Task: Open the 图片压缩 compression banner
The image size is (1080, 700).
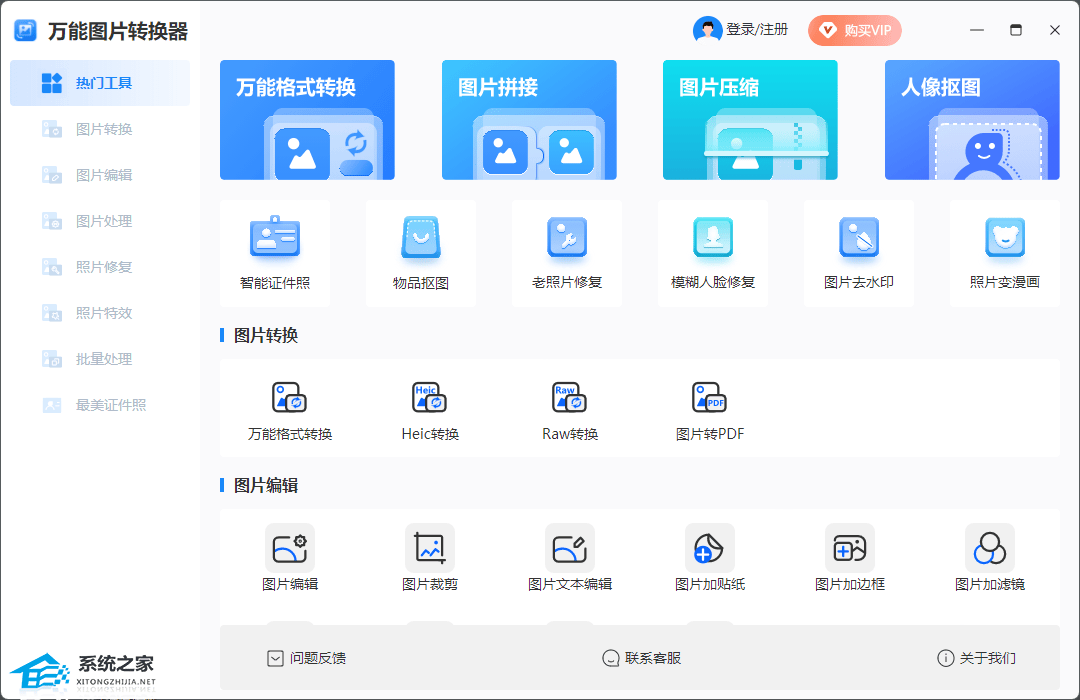Action: [x=750, y=120]
